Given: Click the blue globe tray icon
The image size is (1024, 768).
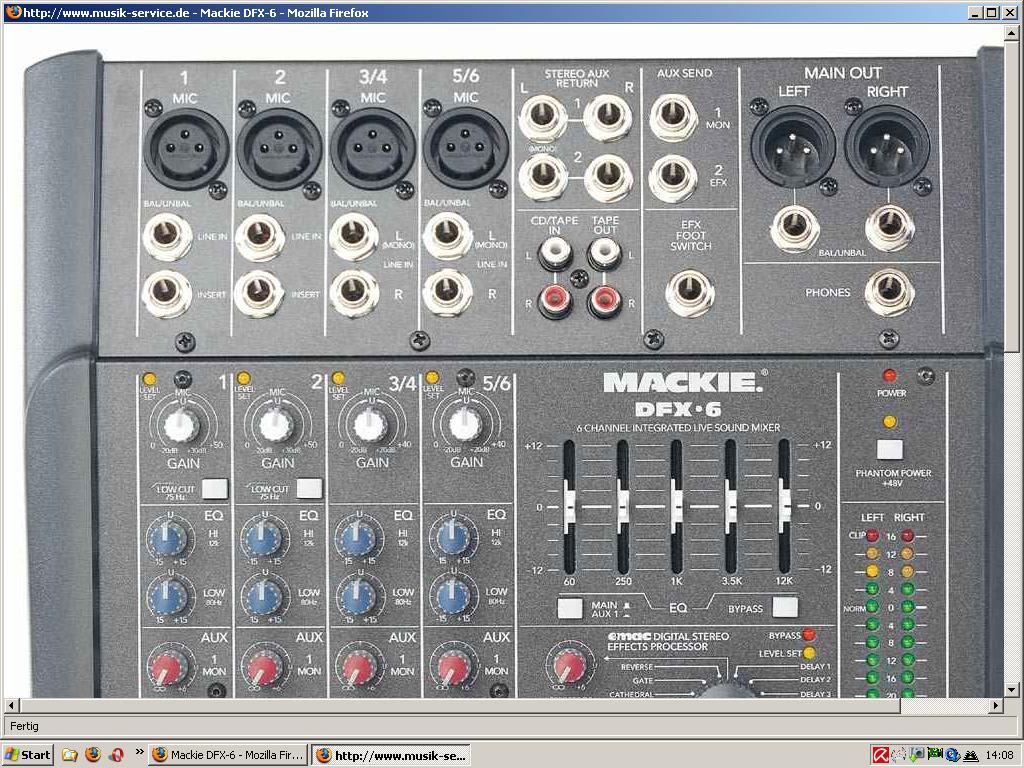Looking at the screenshot, I should coord(952,756).
